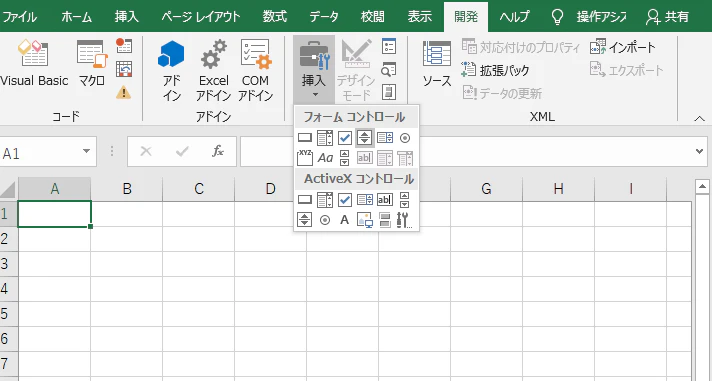Image resolution: width=712 pixels, height=381 pixels.
Task: Open macro security warning icon
Action: (124, 92)
